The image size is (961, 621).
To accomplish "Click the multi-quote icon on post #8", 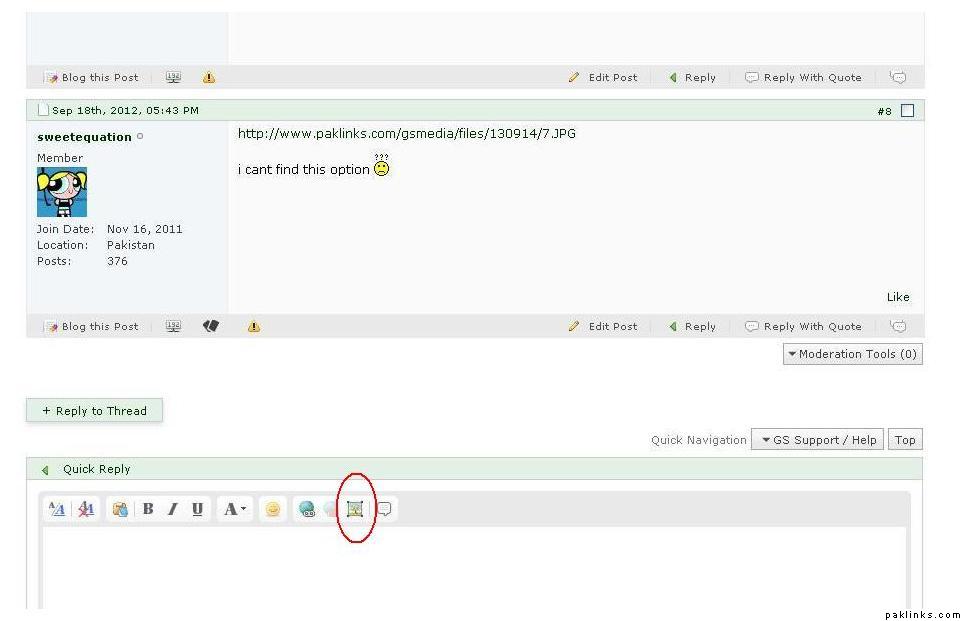I will point(898,326).
